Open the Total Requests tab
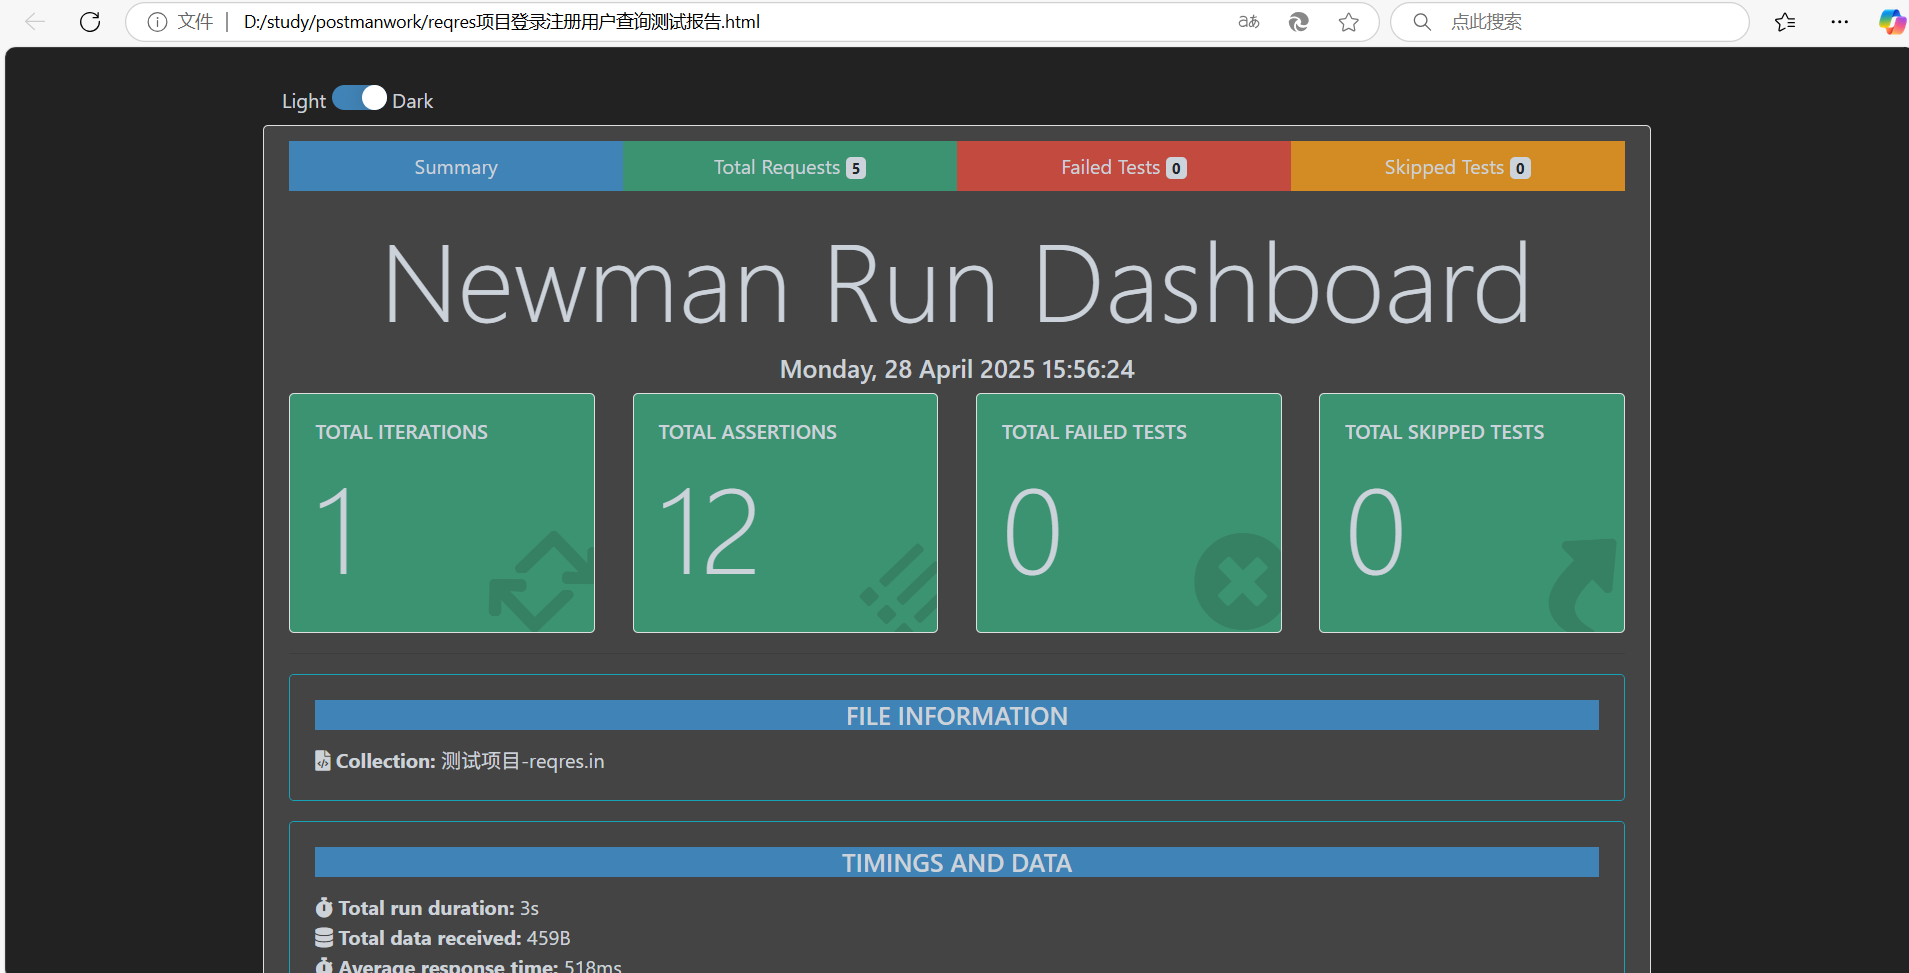The image size is (1909, 973). pos(790,166)
